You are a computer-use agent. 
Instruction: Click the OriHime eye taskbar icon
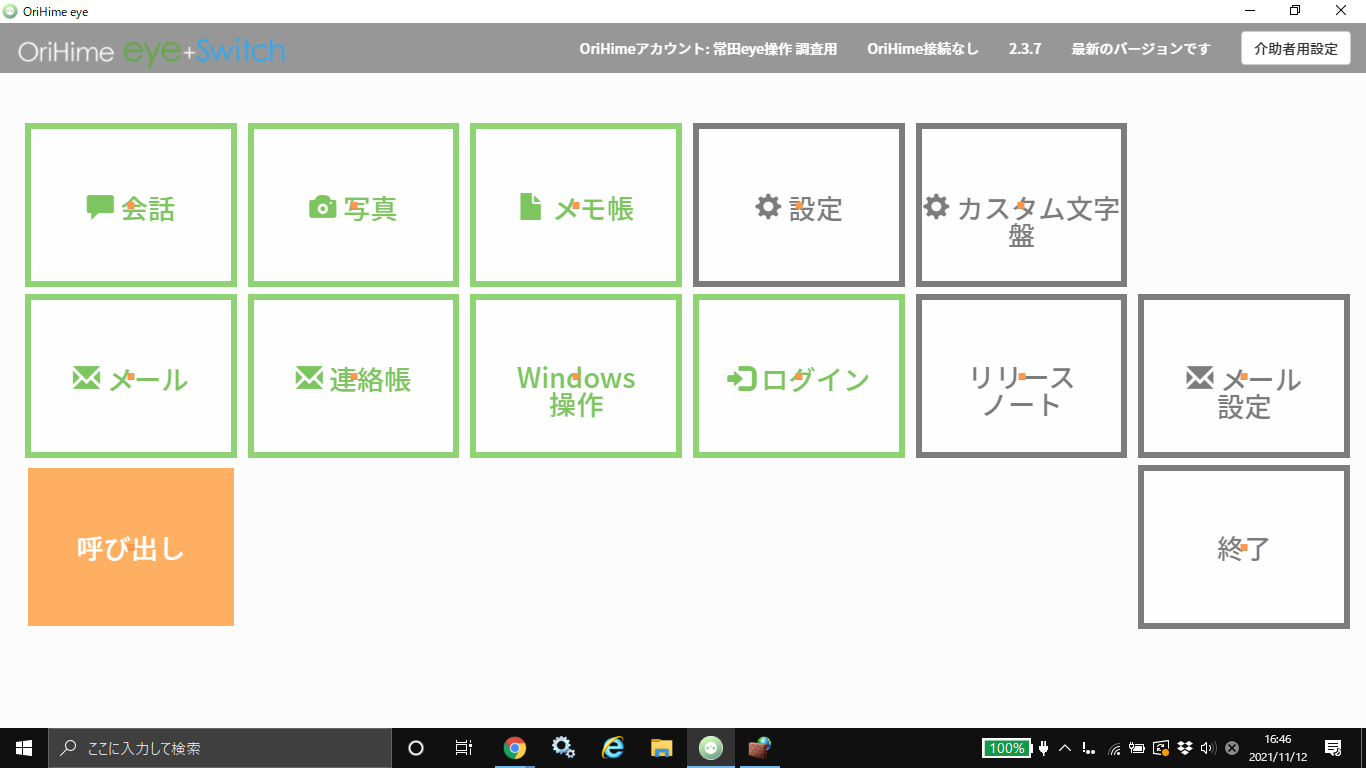tap(711, 748)
